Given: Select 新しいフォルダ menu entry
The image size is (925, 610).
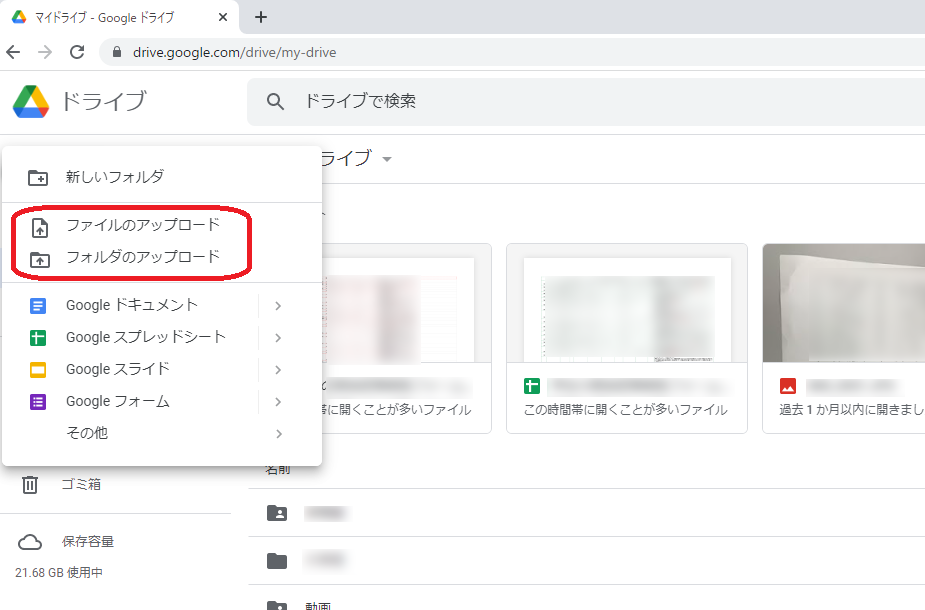Looking at the screenshot, I should (x=162, y=176).
